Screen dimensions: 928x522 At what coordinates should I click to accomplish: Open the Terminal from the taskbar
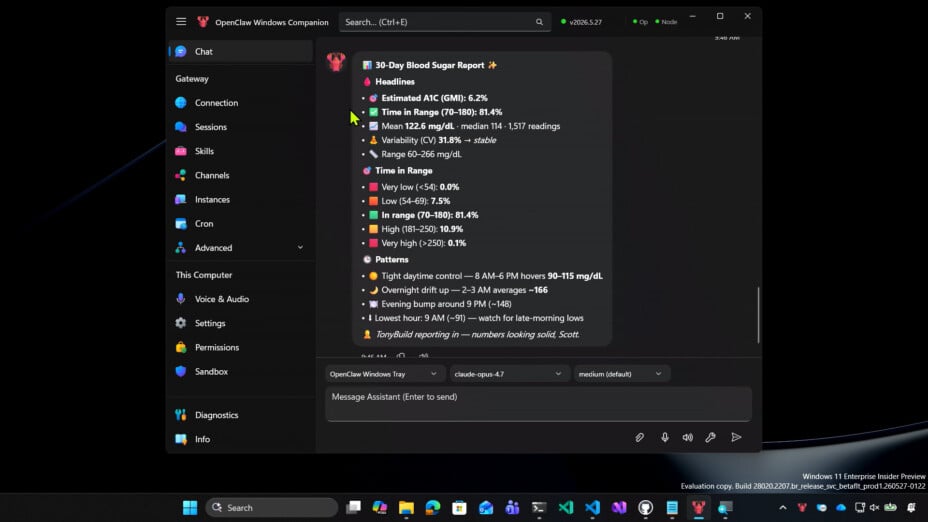point(539,508)
